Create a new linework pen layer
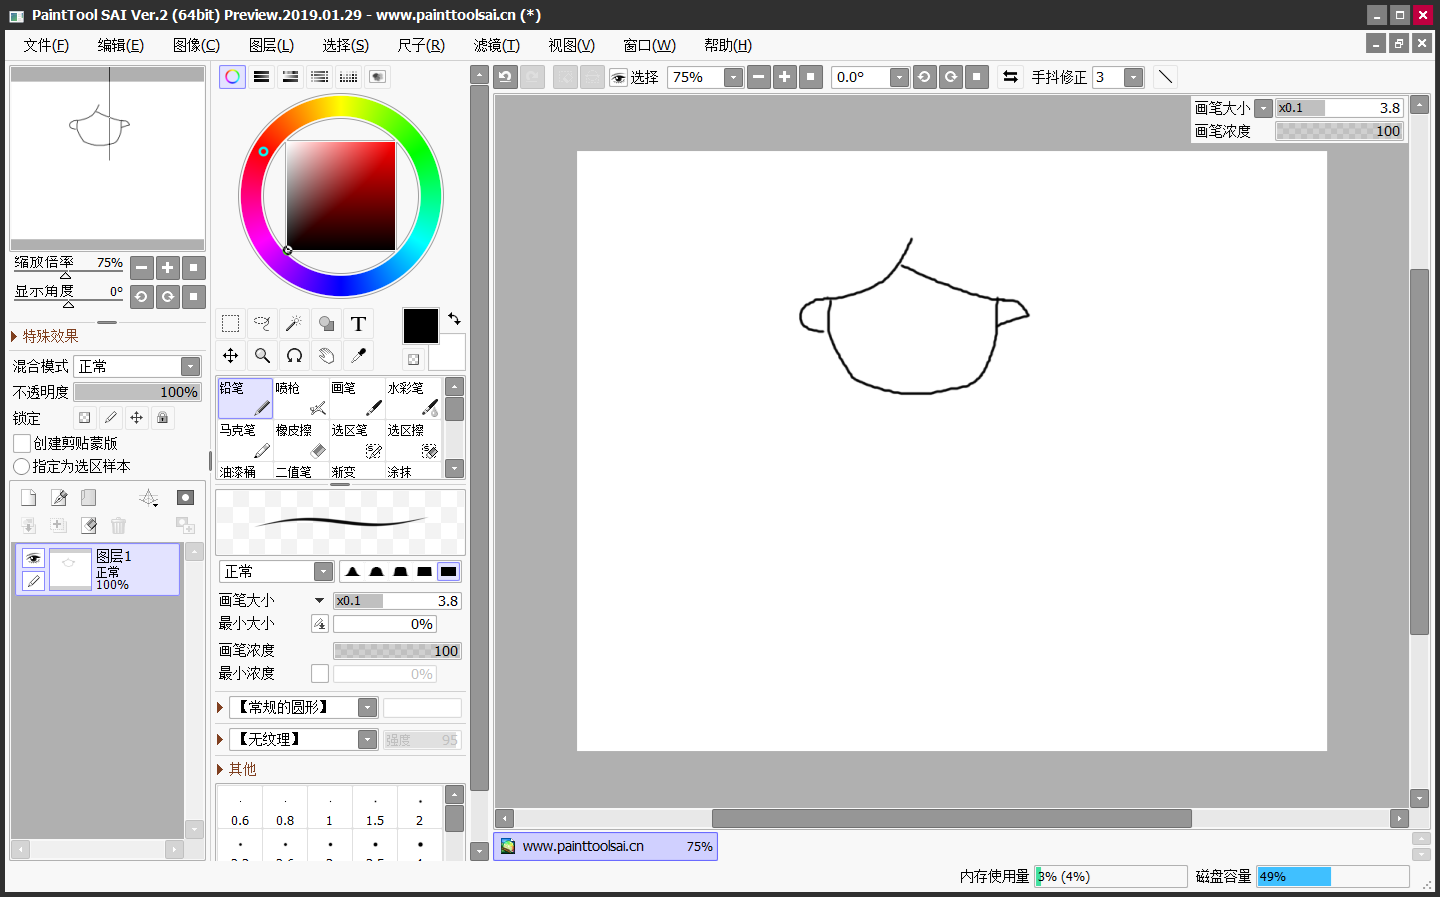This screenshot has width=1440, height=897. tap(59, 498)
